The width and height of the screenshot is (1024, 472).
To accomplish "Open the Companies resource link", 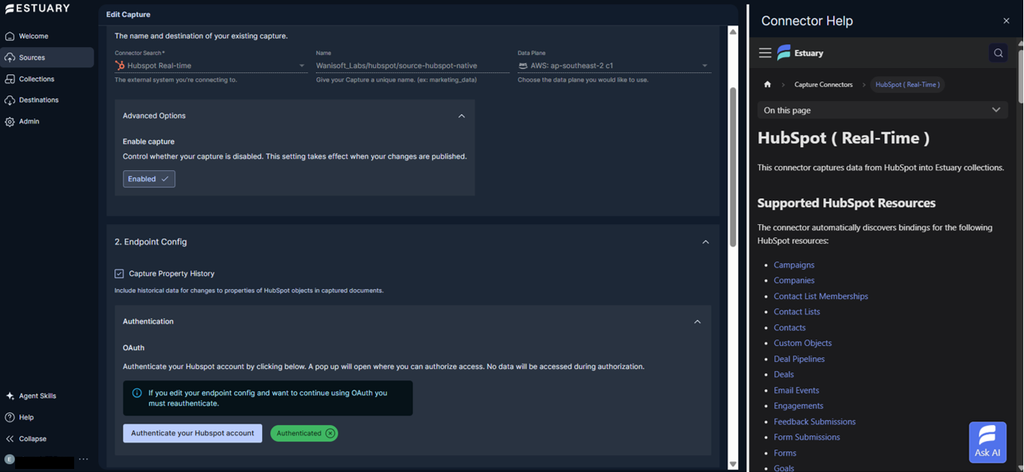I will (x=794, y=280).
